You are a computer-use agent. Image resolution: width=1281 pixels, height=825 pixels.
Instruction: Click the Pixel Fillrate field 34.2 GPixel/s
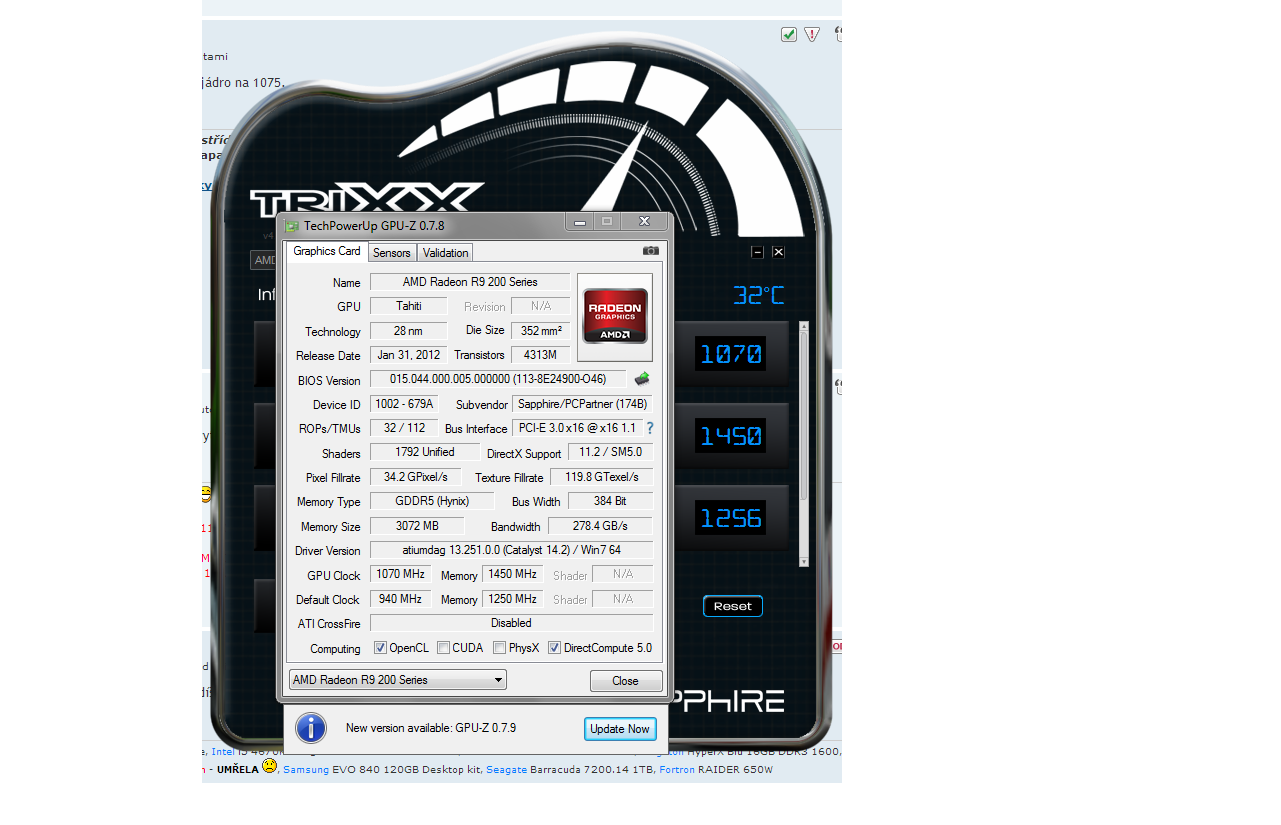point(416,477)
